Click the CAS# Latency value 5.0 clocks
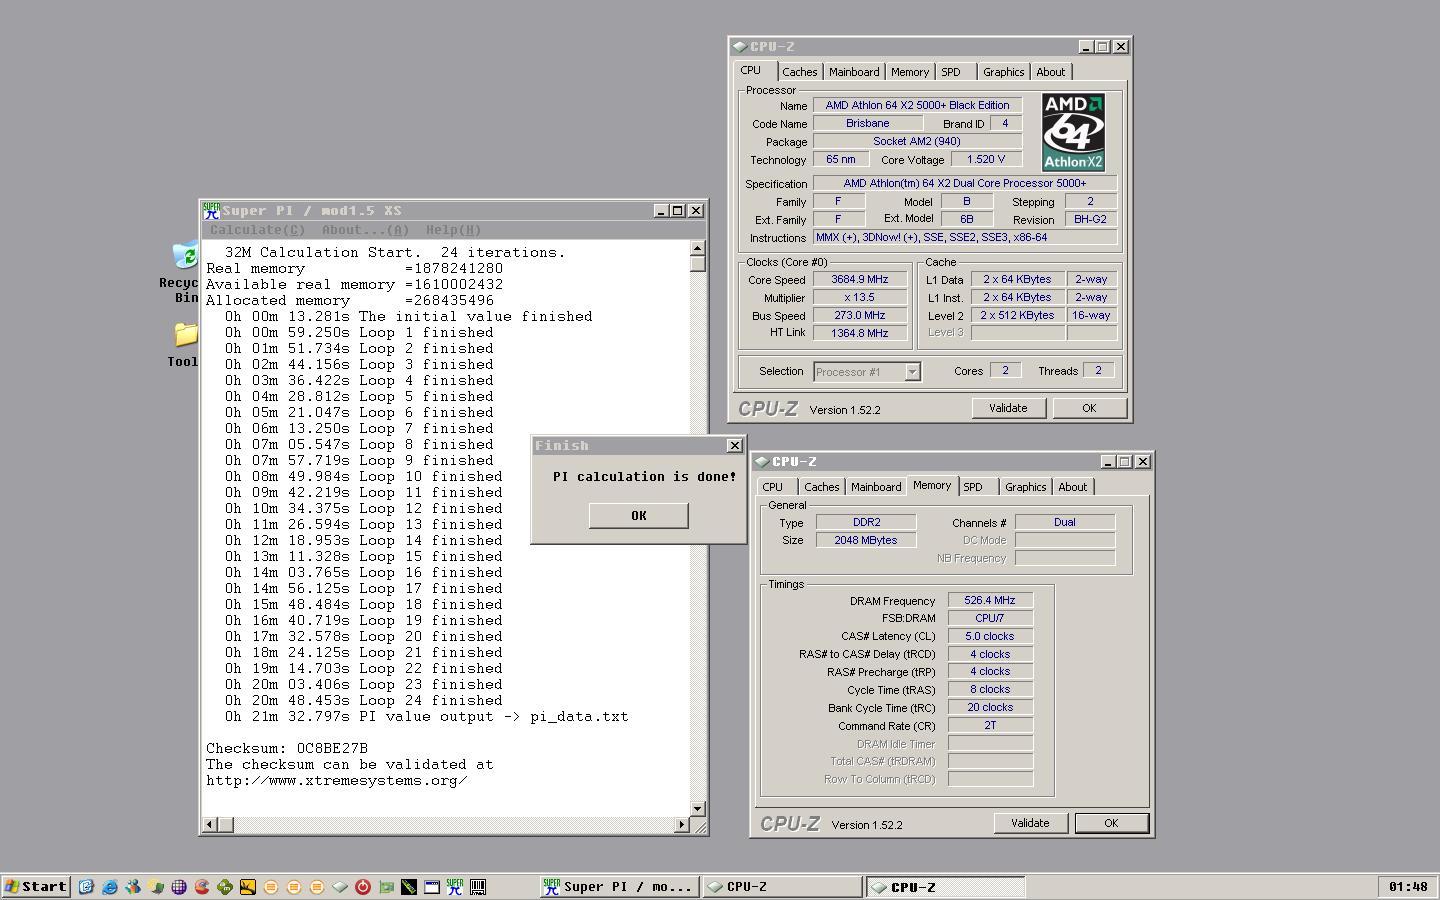The height and width of the screenshot is (900, 1440). pos(990,637)
